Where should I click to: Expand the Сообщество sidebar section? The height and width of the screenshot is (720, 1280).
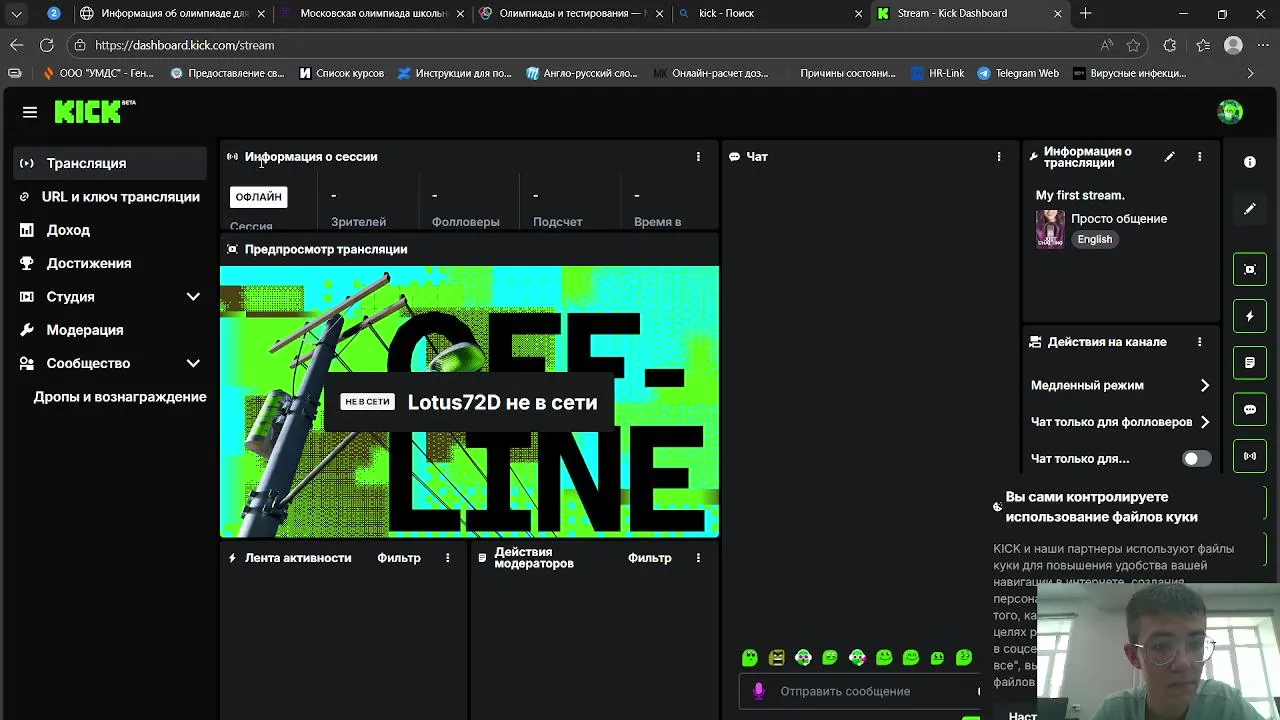pyautogui.click(x=193, y=363)
